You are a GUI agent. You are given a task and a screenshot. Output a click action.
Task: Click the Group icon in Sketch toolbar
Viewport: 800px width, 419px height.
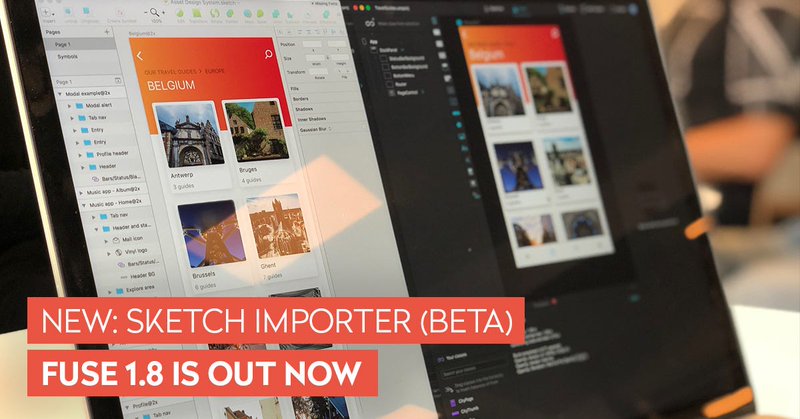point(69,11)
